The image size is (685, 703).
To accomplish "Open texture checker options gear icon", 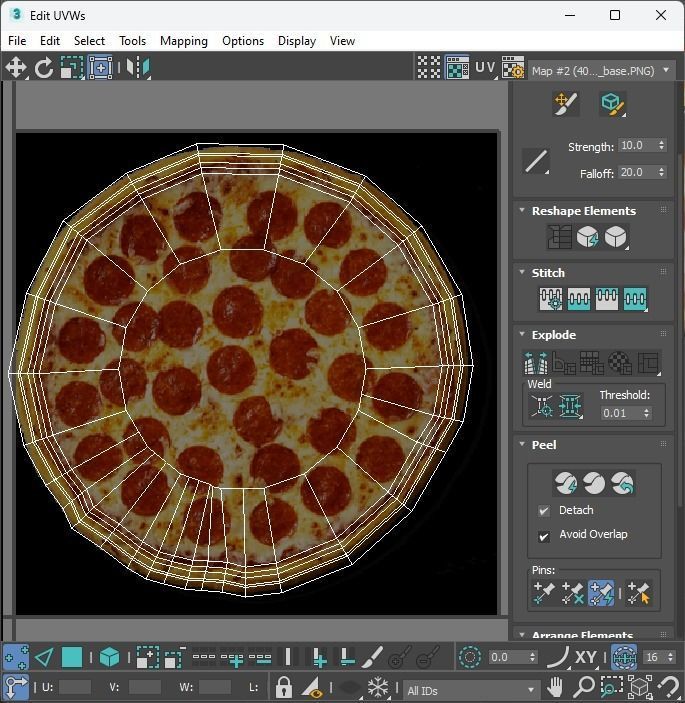I will [x=513, y=68].
